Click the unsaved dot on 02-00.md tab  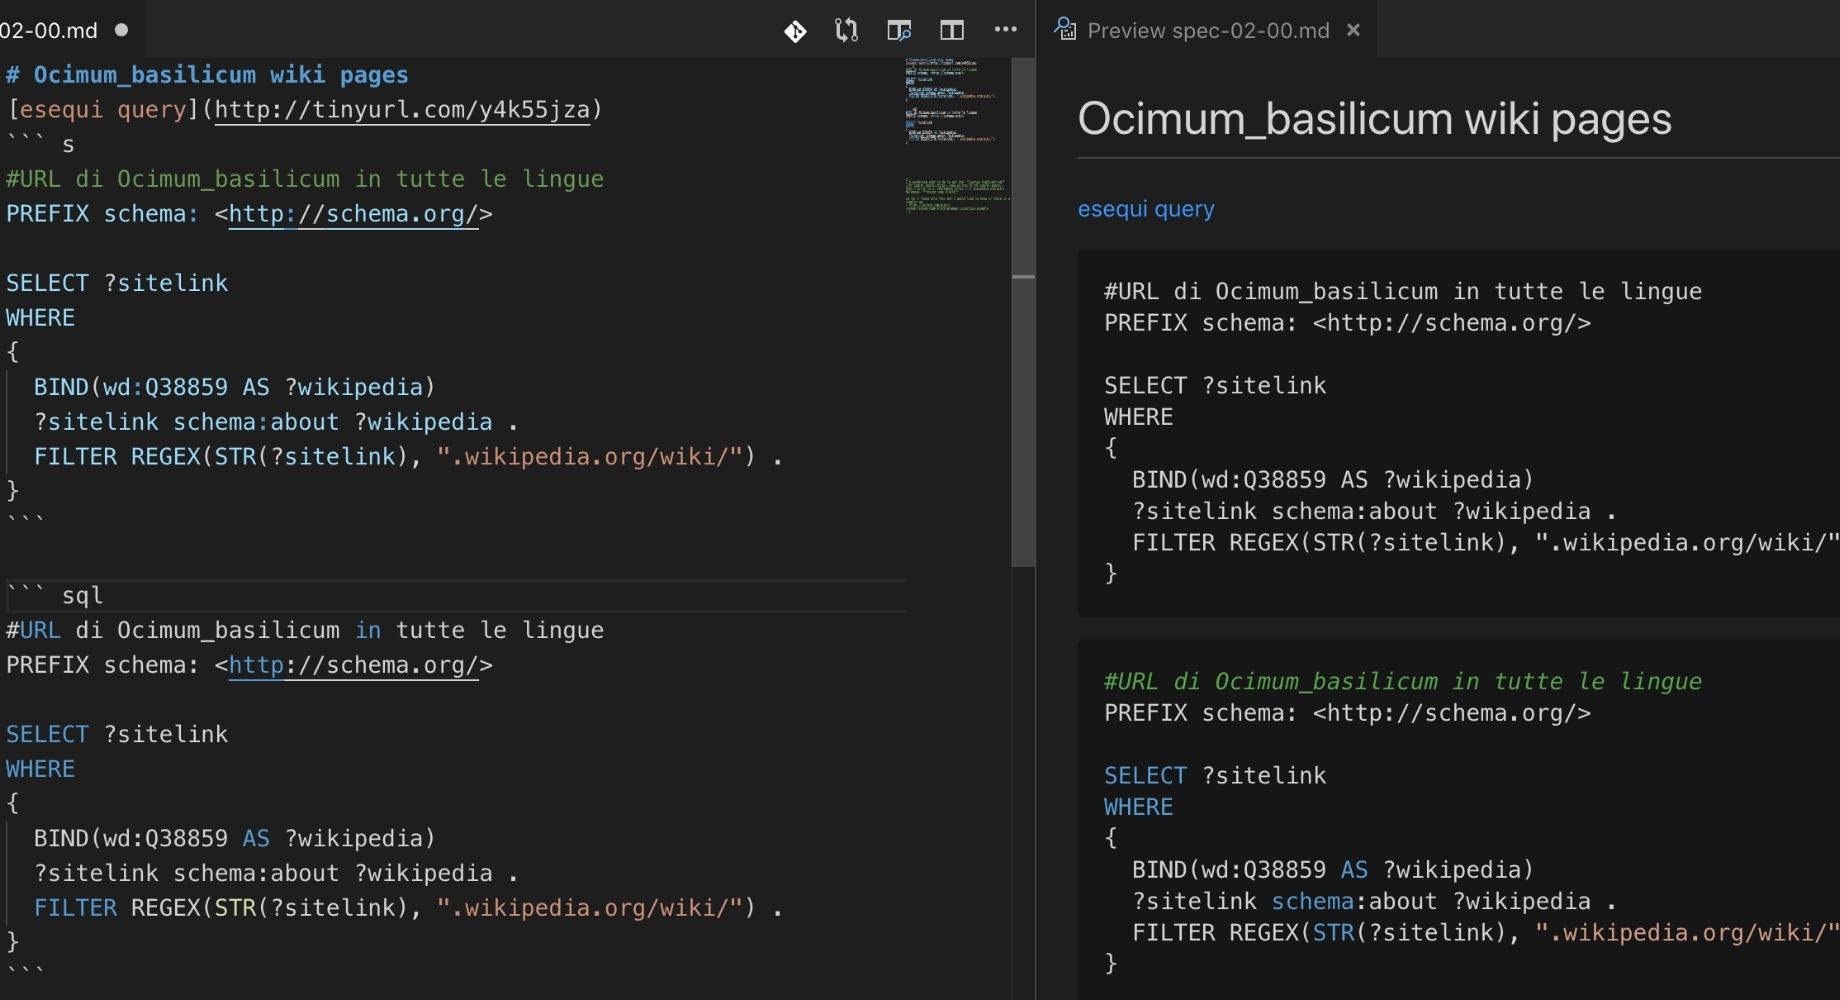click(x=122, y=30)
